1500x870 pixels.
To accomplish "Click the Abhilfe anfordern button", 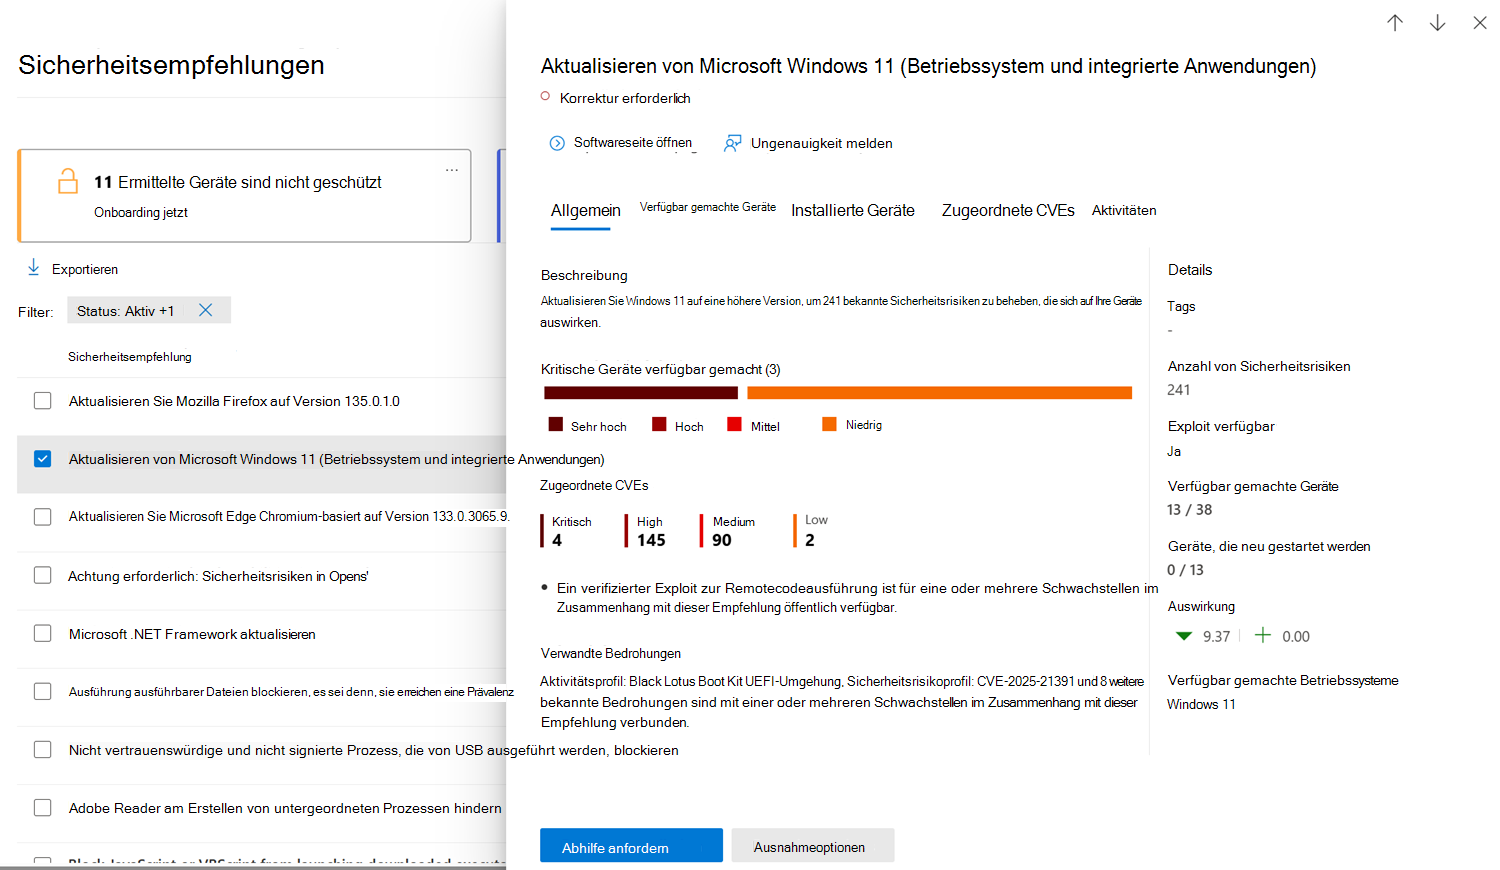I will [631, 845].
